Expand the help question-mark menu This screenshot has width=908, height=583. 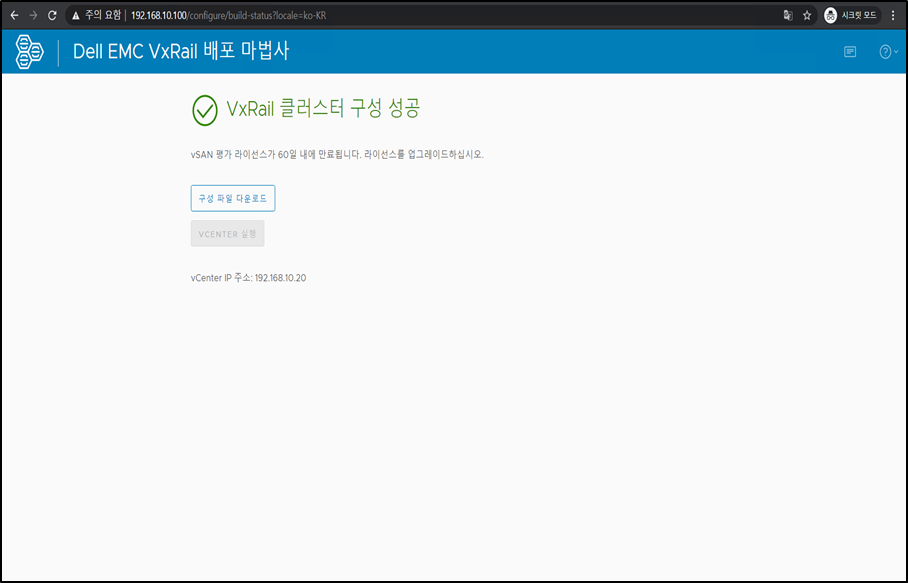888,52
